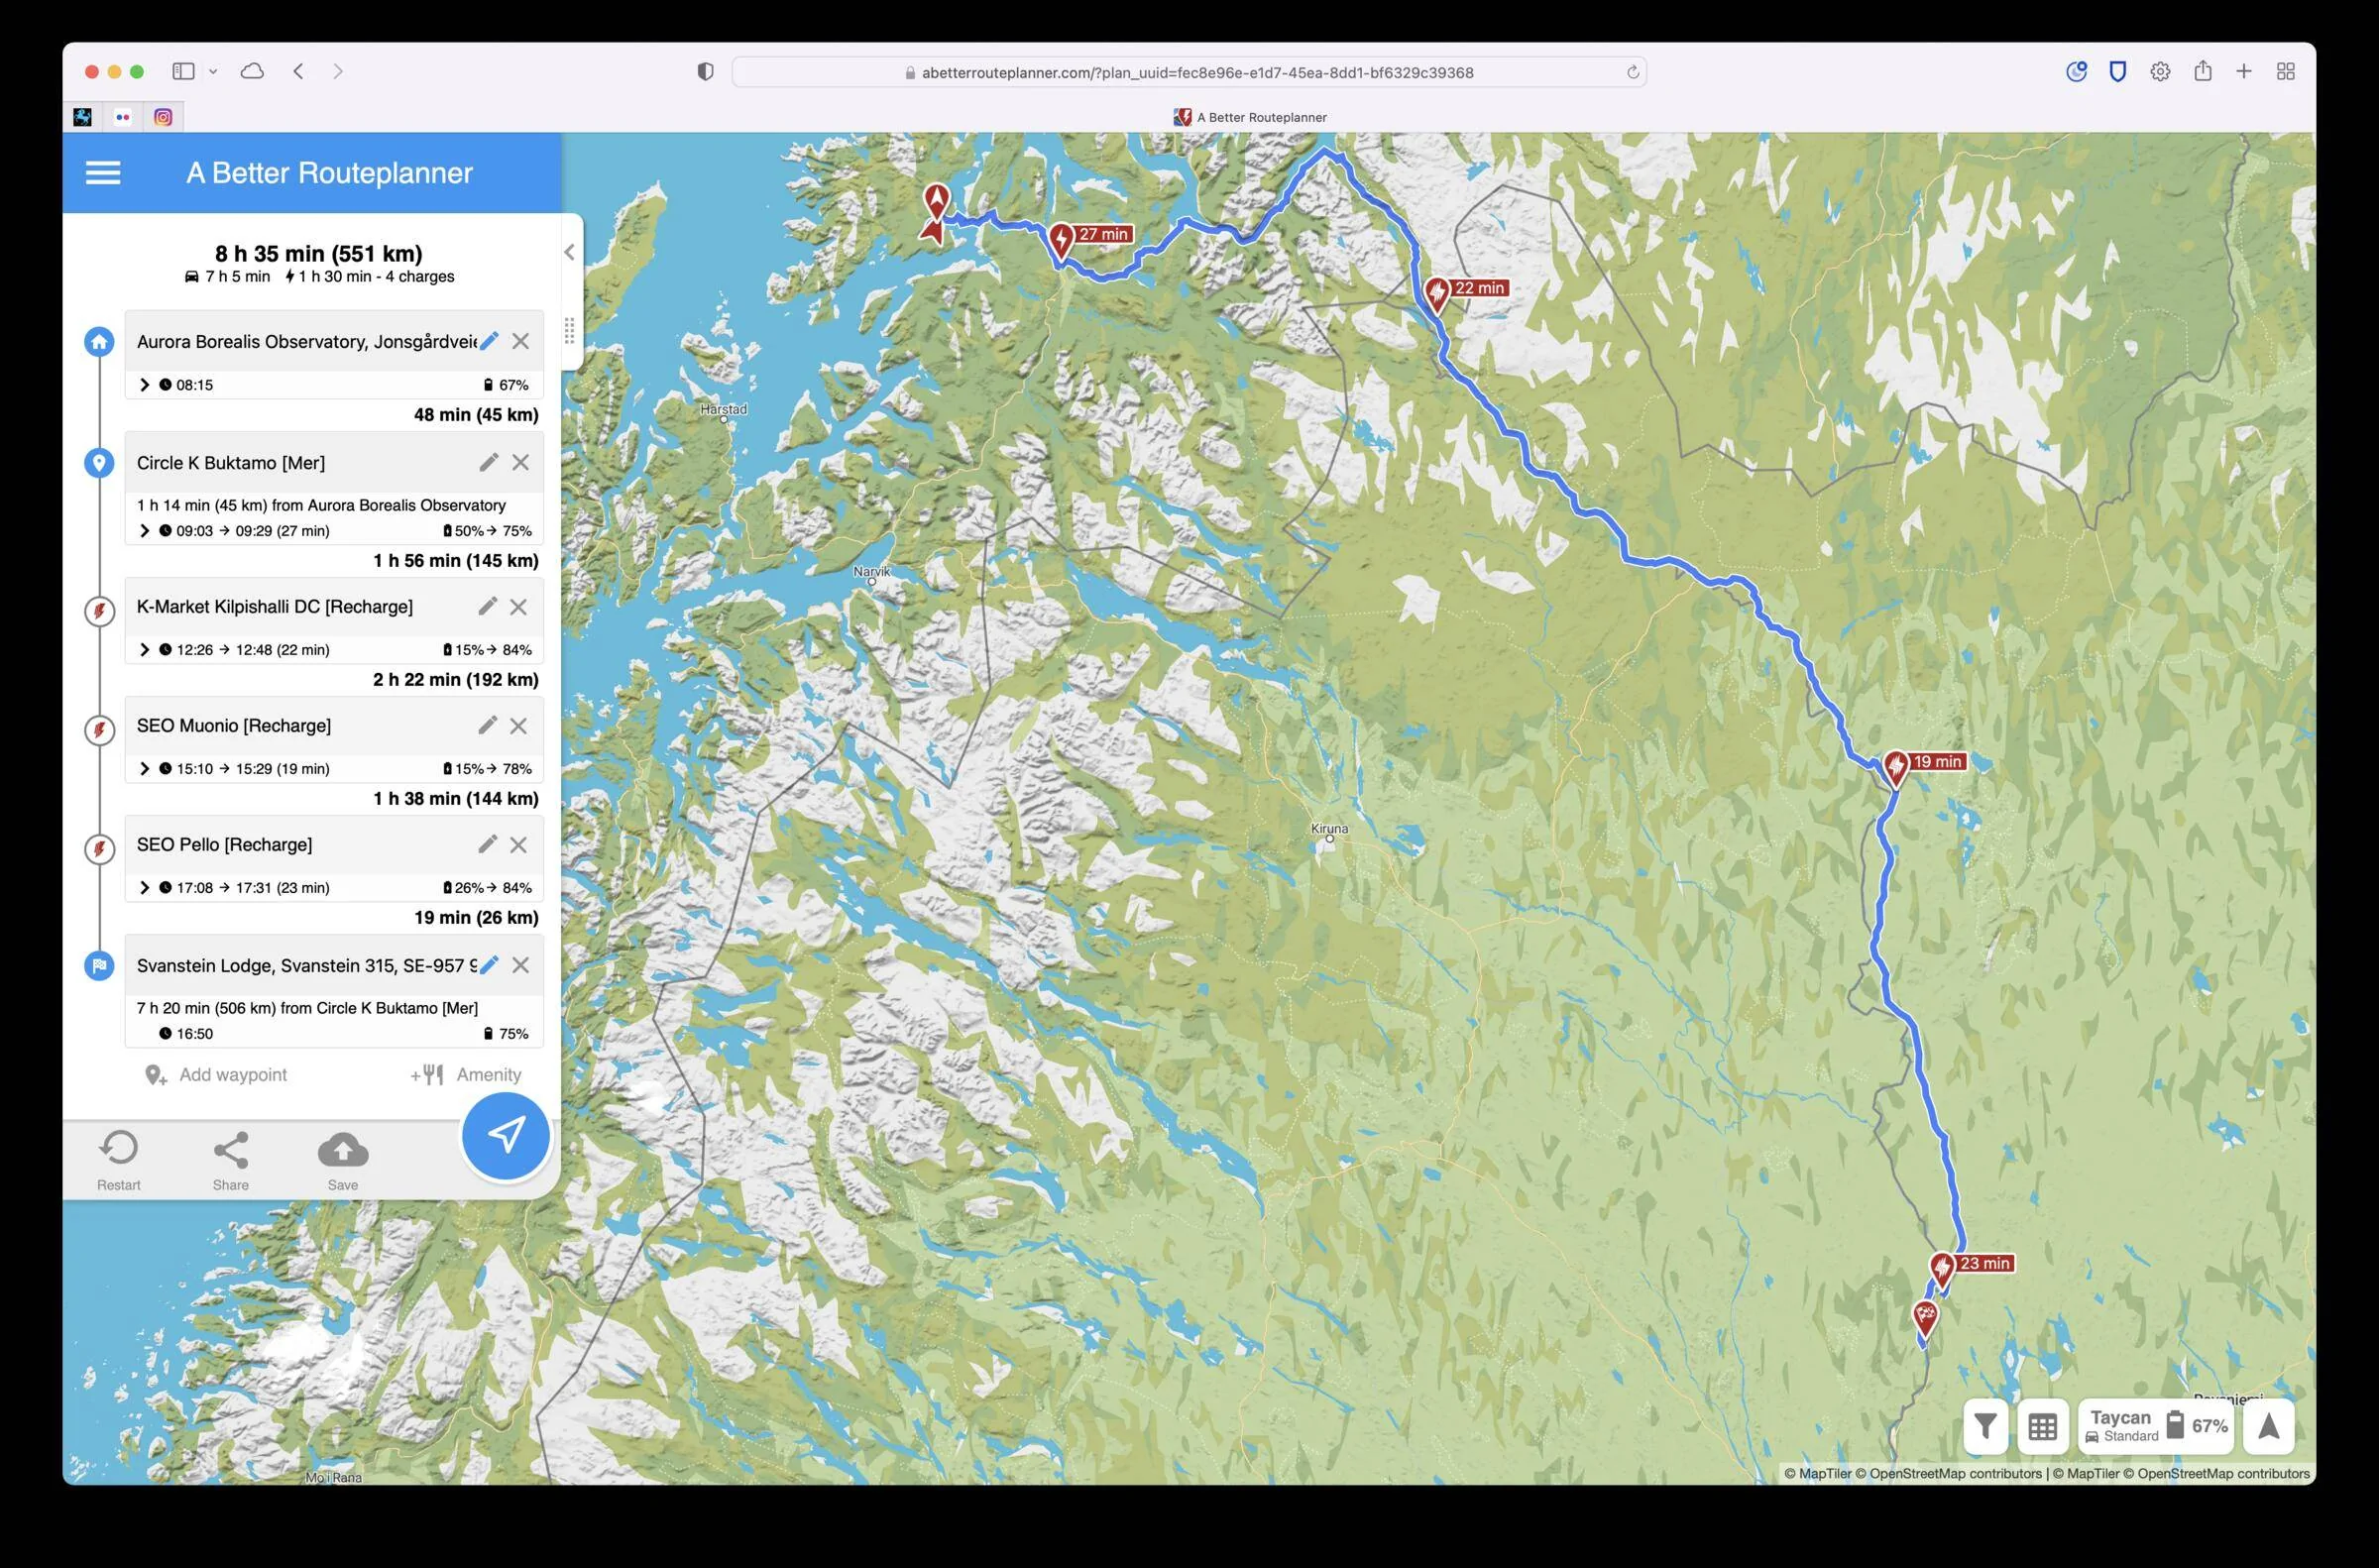Expand details for the 08:15 departure row

coord(145,385)
